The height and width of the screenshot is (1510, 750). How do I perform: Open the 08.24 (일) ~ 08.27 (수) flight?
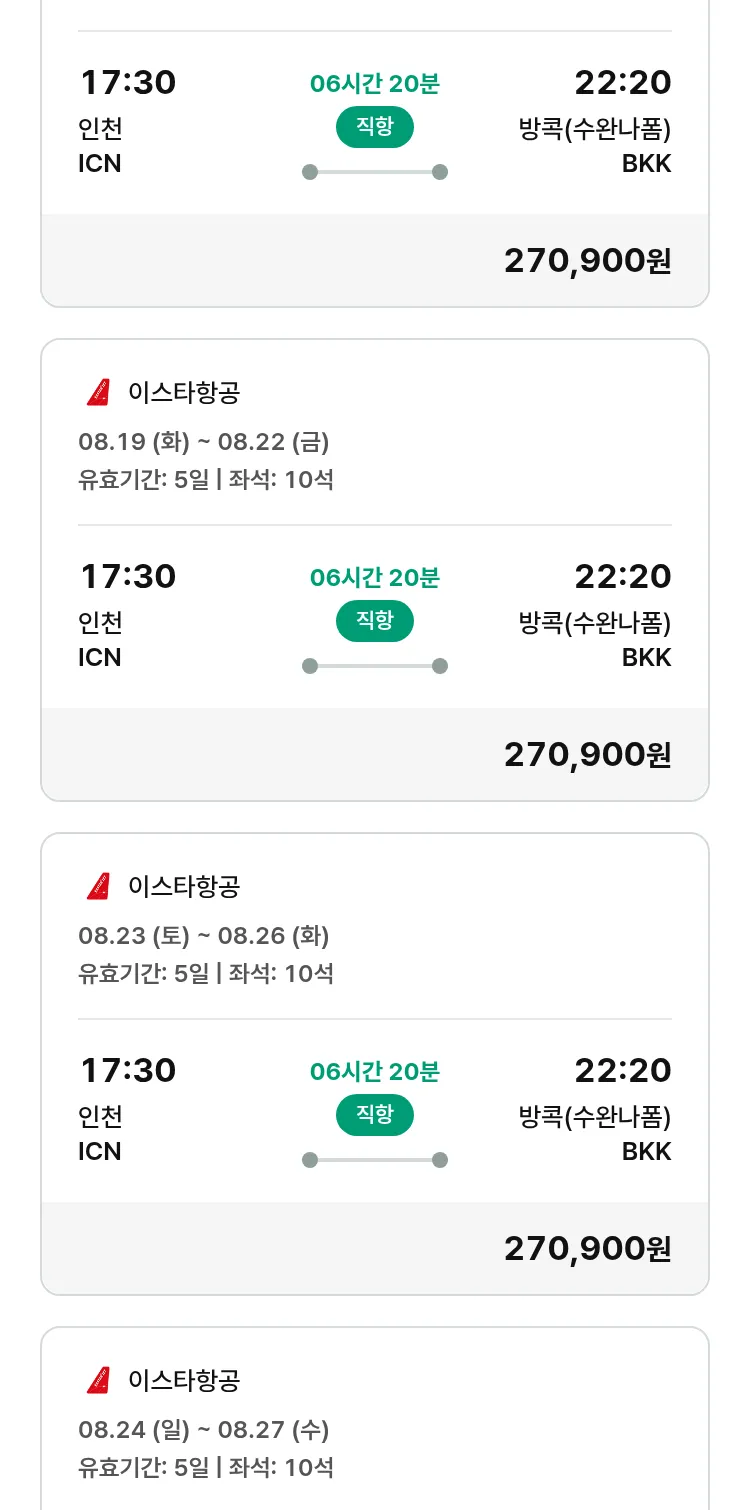(x=204, y=1429)
